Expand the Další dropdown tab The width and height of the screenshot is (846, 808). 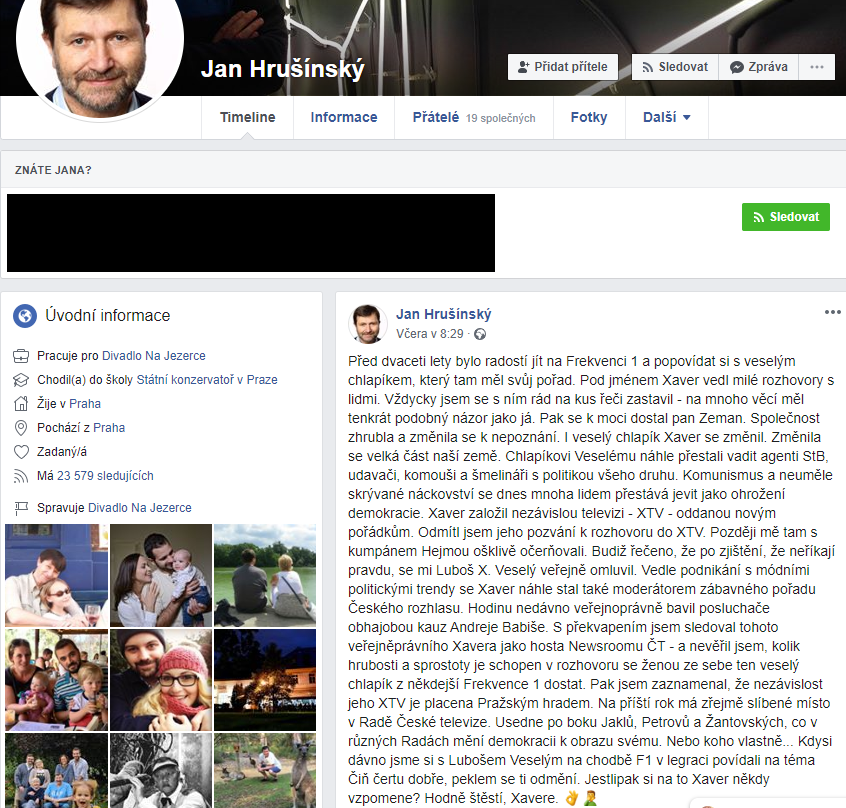click(x=666, y=117)
